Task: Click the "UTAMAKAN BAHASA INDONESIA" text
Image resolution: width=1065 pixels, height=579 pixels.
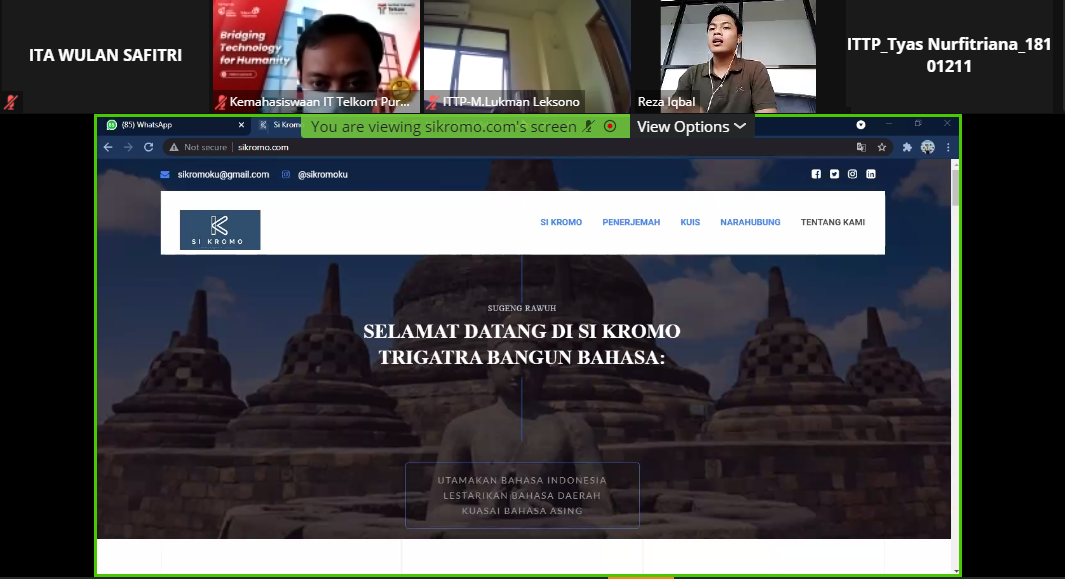Action: click(x=522, y=480)
